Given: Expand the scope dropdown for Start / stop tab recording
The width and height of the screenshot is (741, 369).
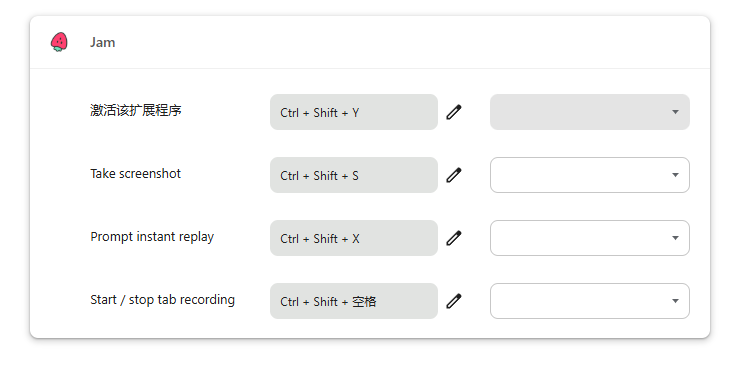Looking at the screenshot, I should (x=590, y=301).
